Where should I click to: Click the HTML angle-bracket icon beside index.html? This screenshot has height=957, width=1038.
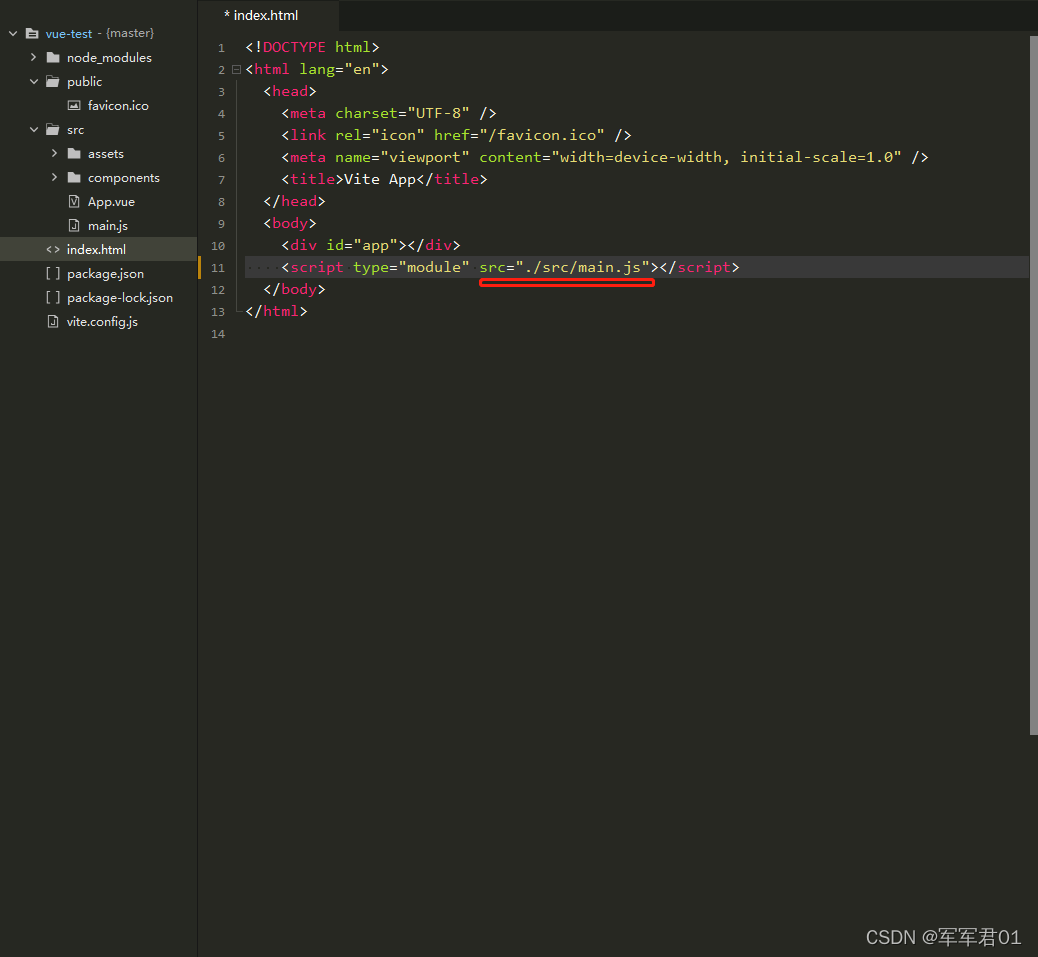click(53, 249)
